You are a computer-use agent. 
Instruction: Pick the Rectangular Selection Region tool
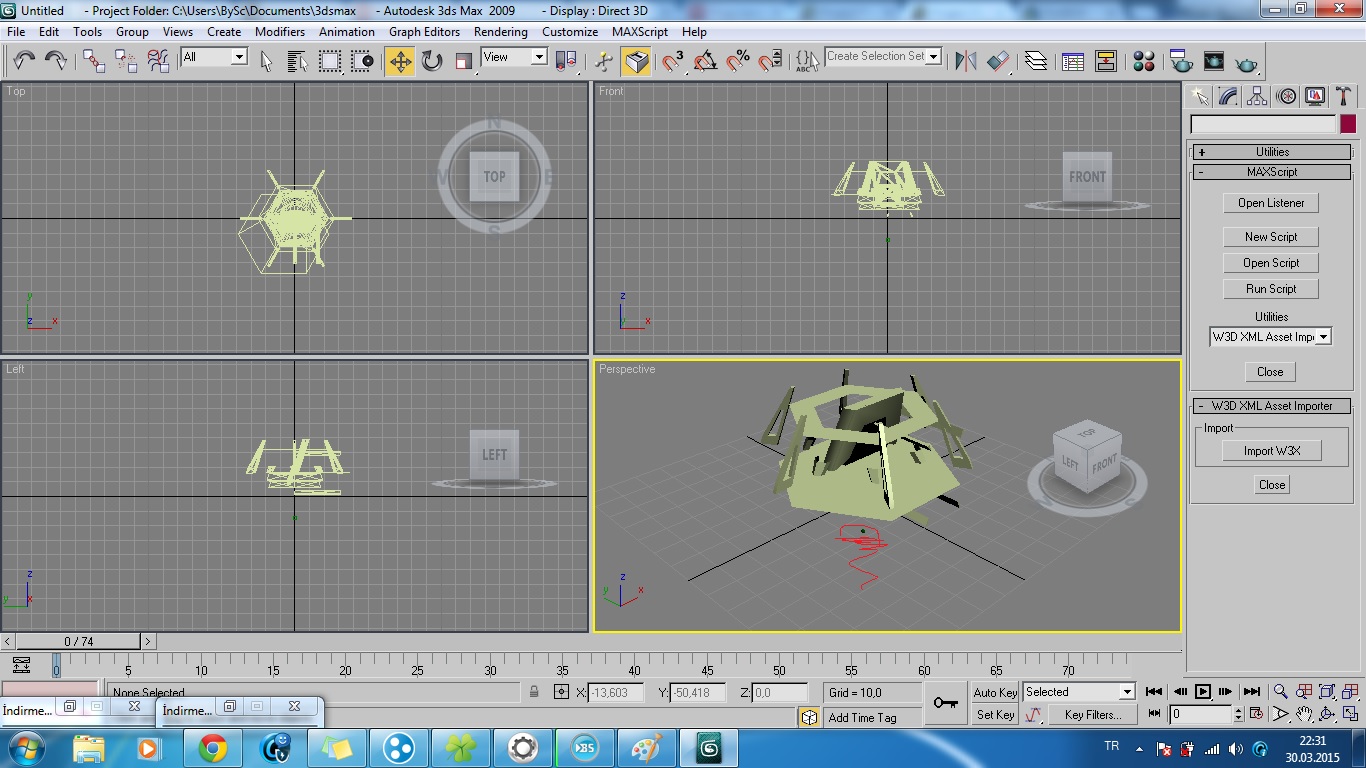point(330,61)
